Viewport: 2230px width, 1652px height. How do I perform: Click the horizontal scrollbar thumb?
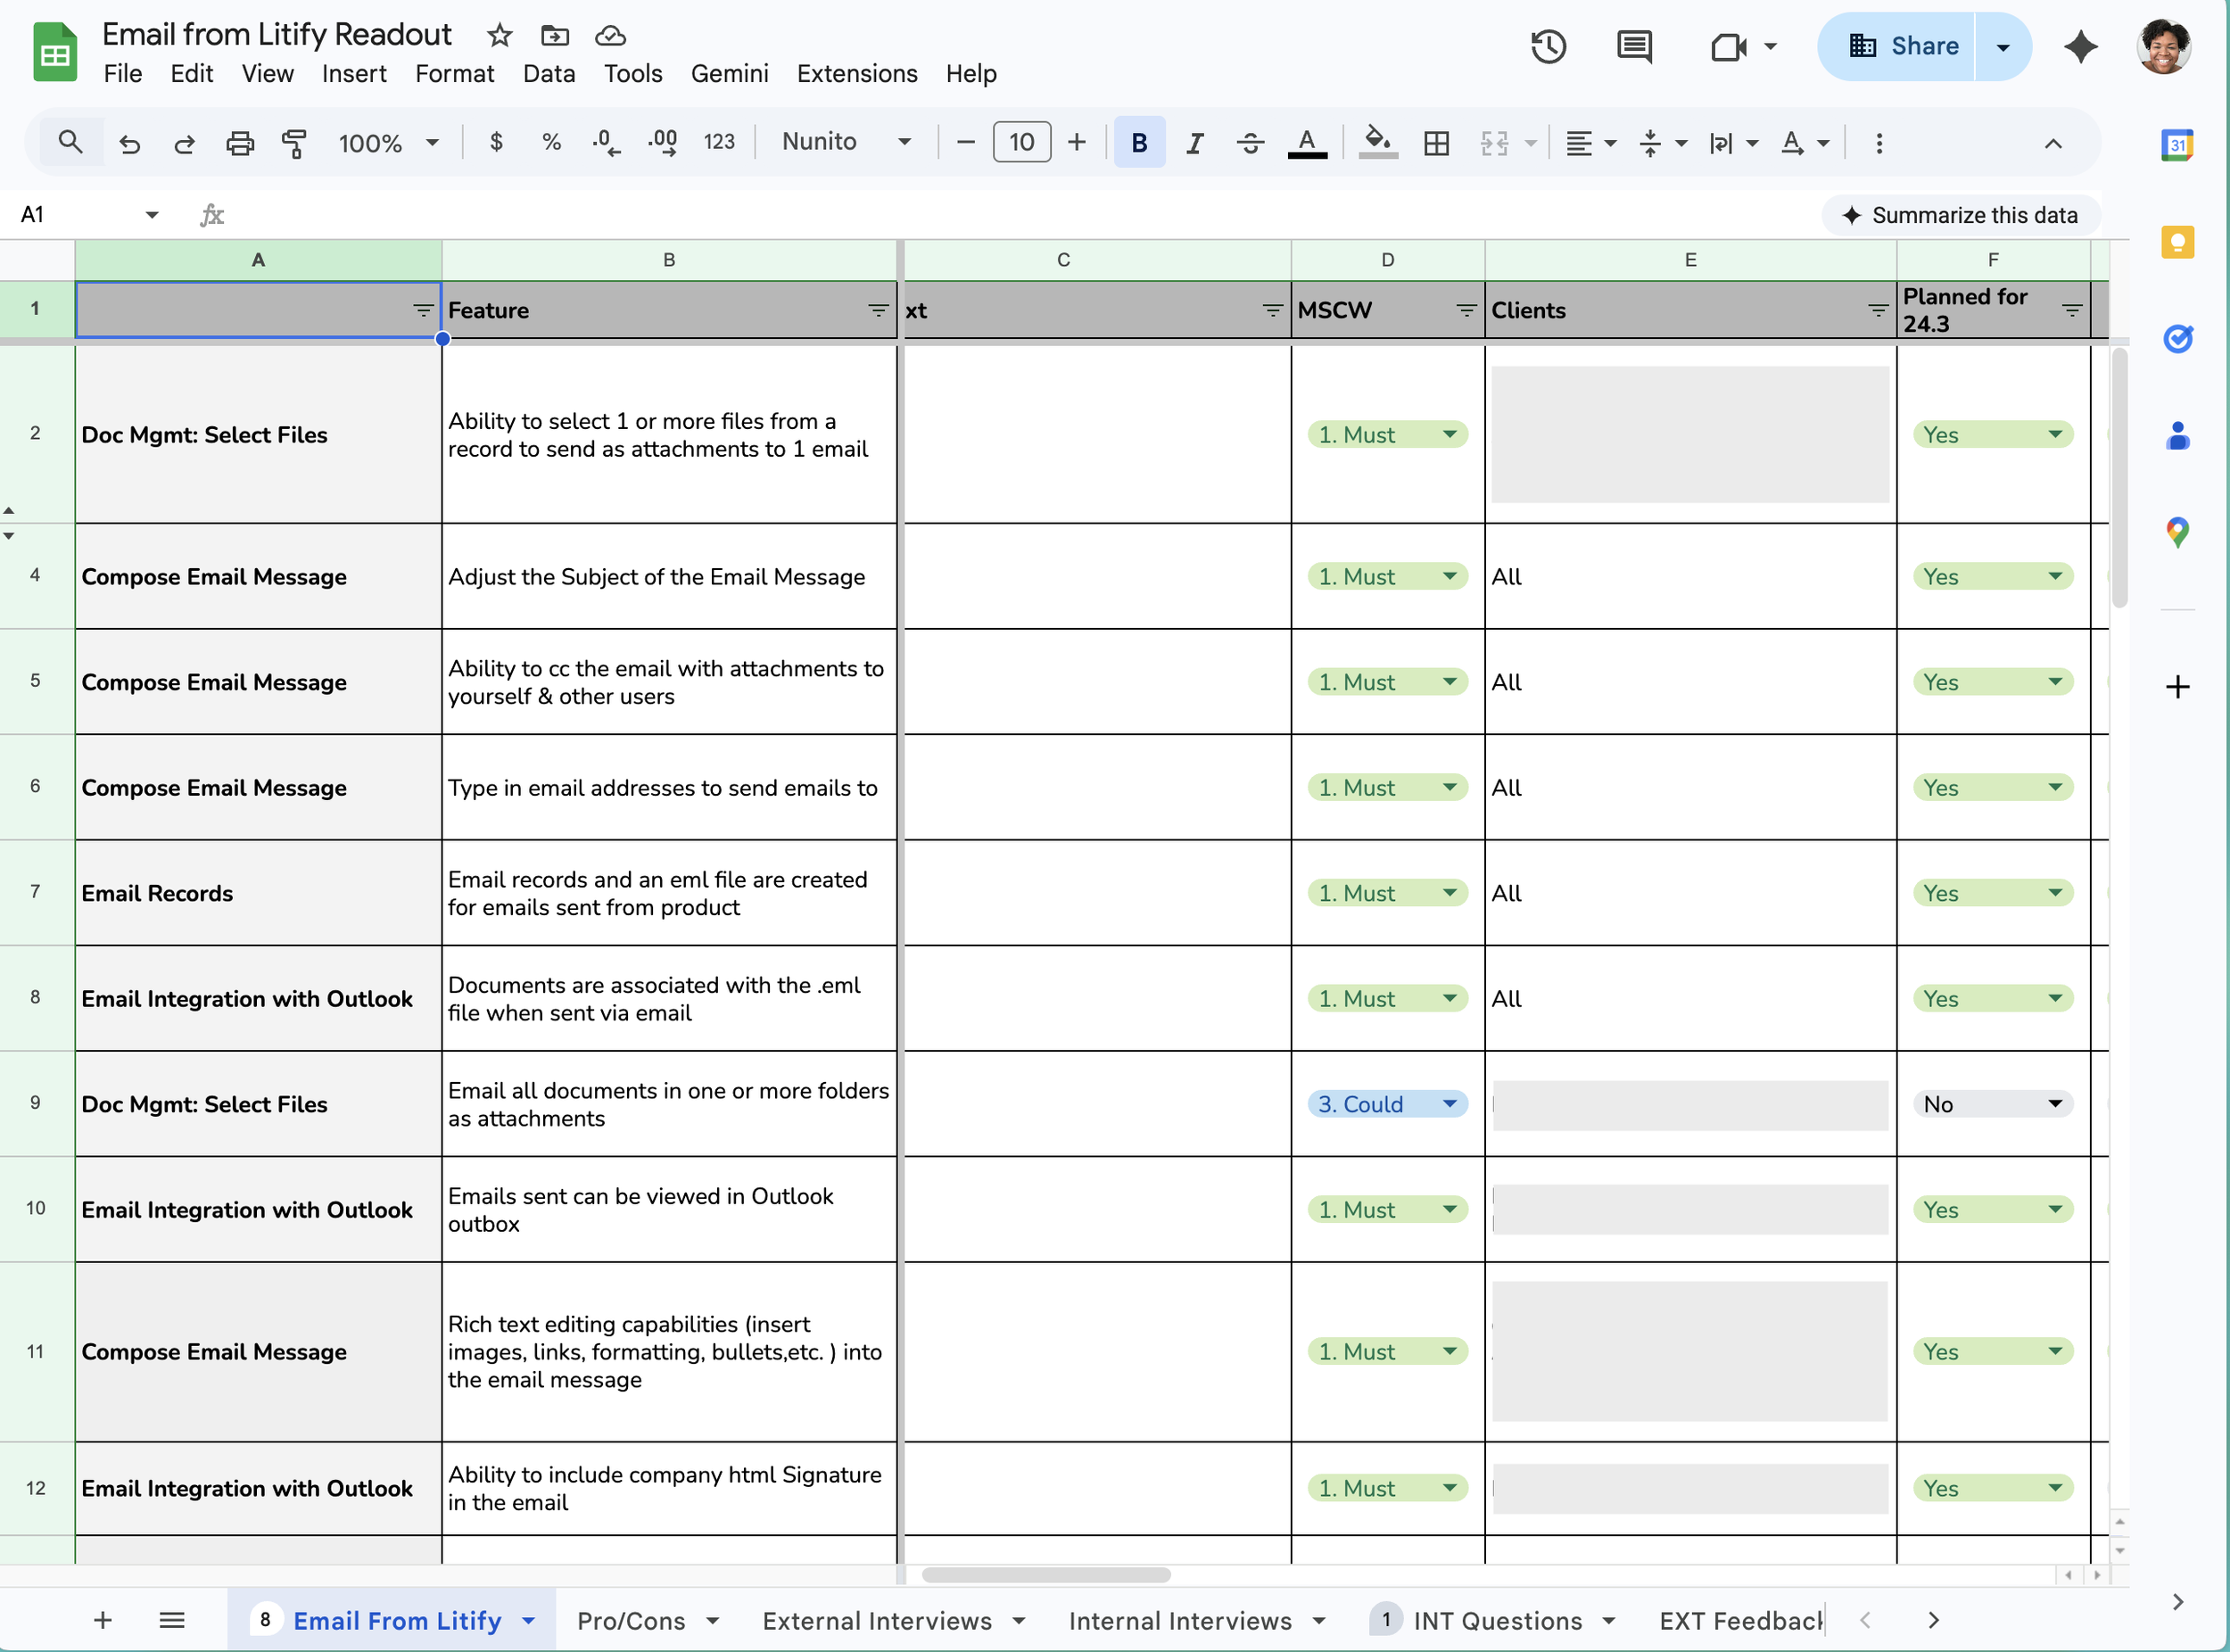pos(1046,1575)
